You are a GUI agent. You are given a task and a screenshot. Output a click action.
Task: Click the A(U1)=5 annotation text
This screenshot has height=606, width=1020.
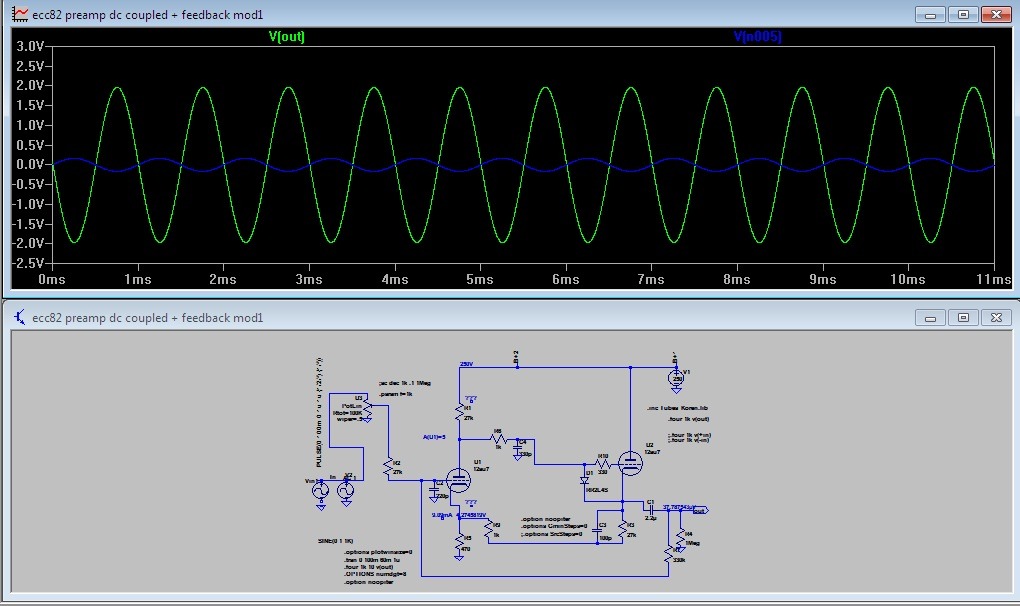coord(435,437)
